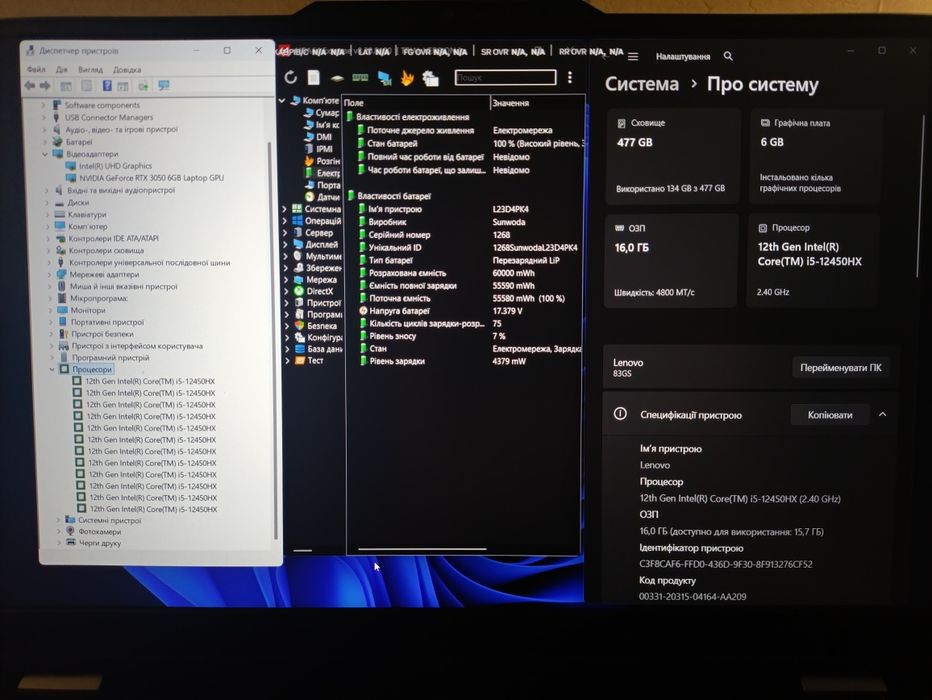Open the hamburger navigation menu in Settings
The height and width of the screenshot is (700, 932).
point(633,56)
